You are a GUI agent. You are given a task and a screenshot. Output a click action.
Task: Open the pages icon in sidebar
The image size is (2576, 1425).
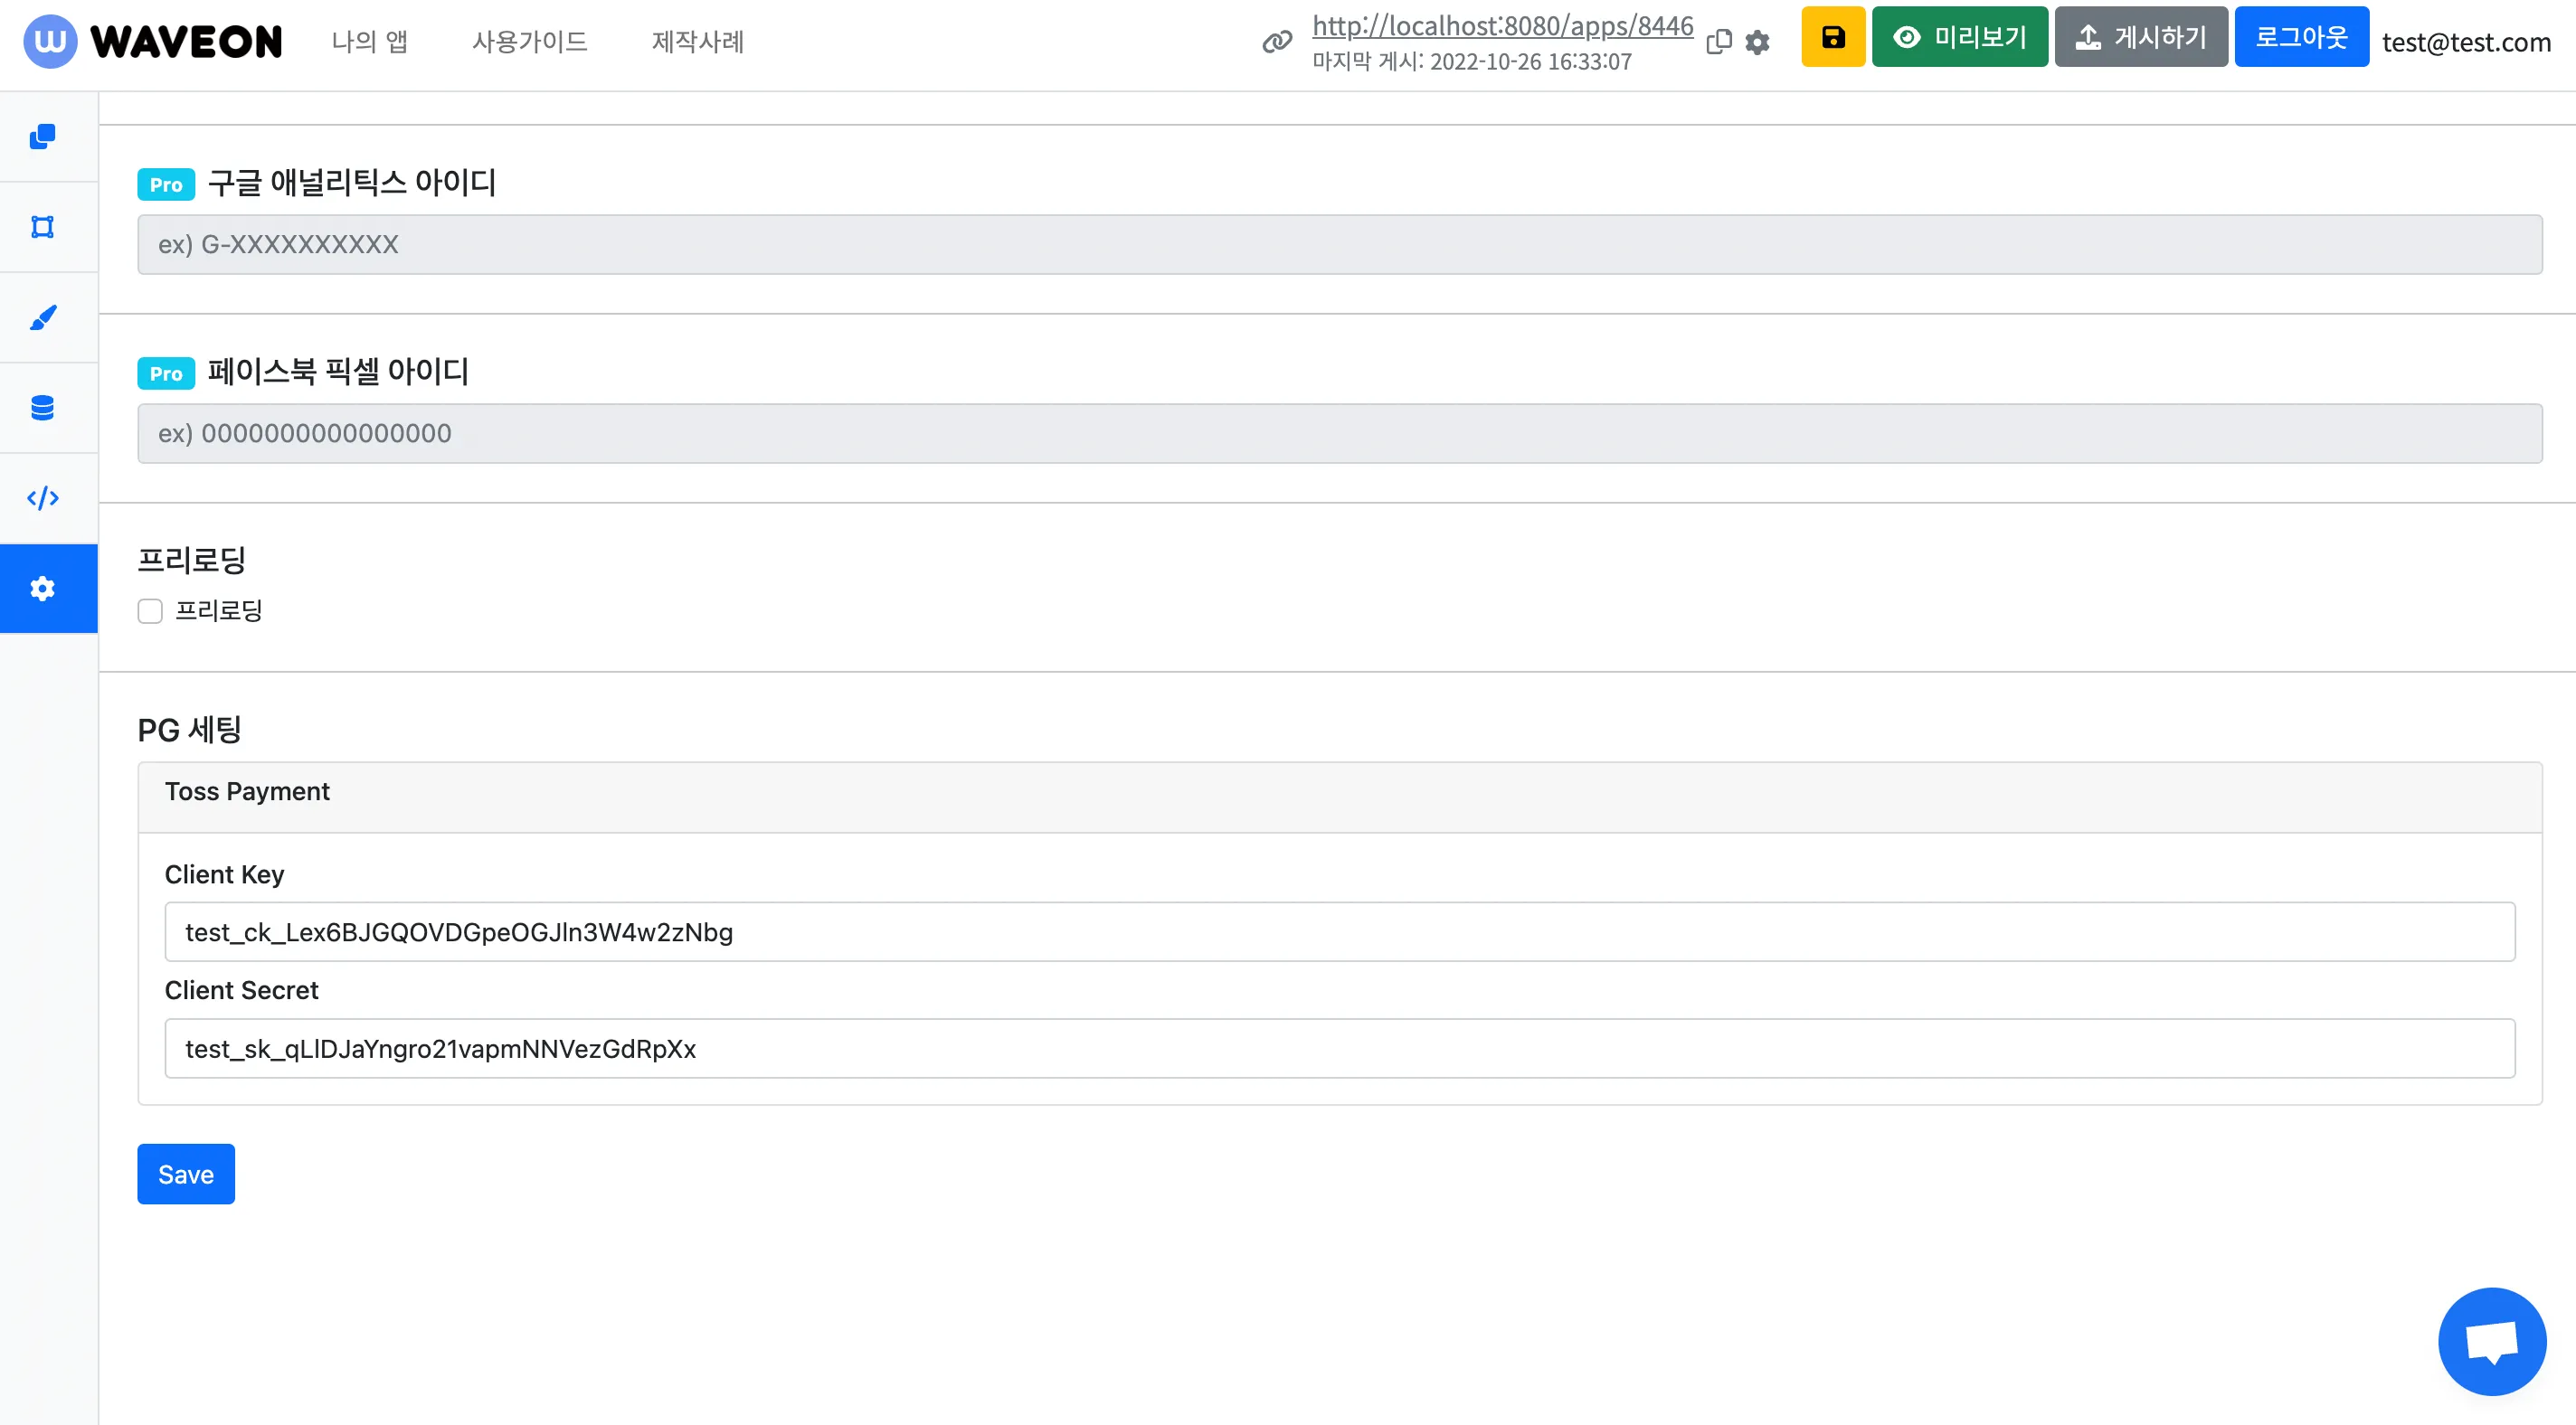click(x=42, y=136)
